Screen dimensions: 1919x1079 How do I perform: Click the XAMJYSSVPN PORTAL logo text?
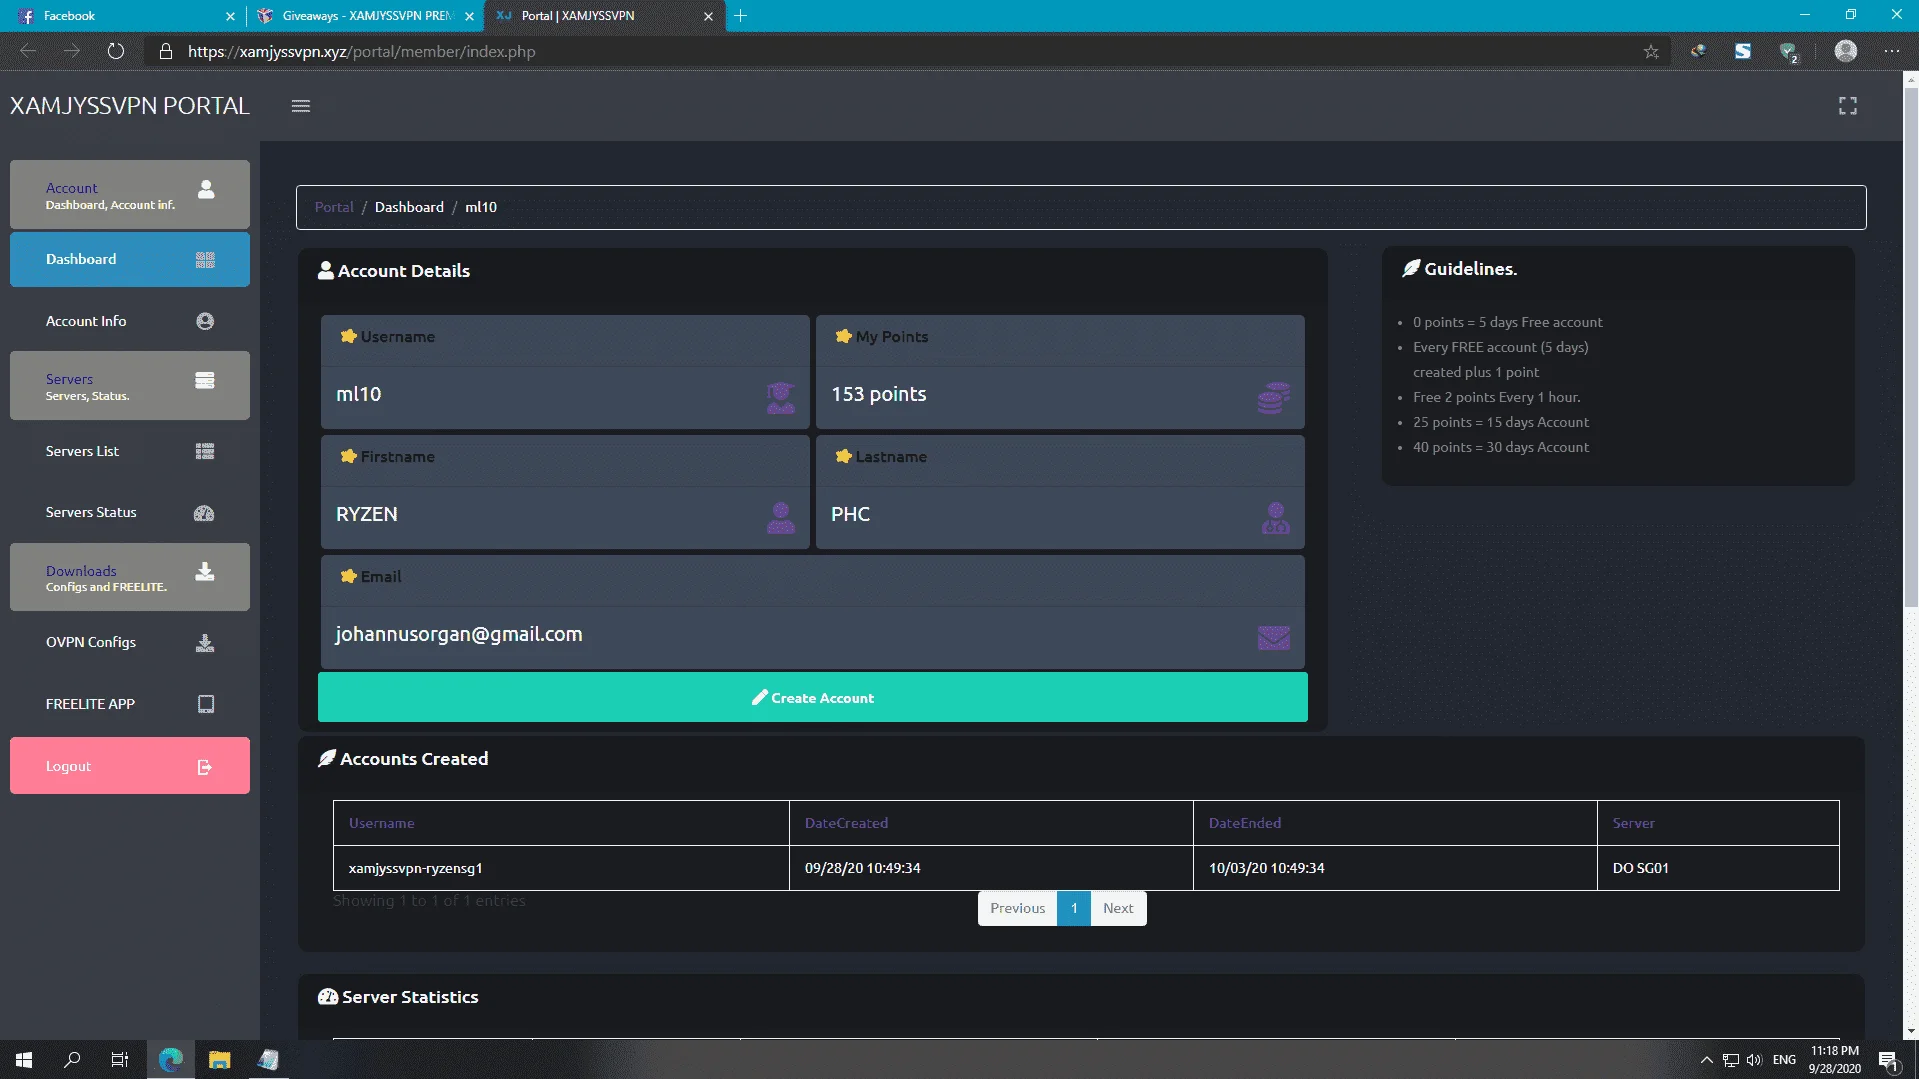130,106
